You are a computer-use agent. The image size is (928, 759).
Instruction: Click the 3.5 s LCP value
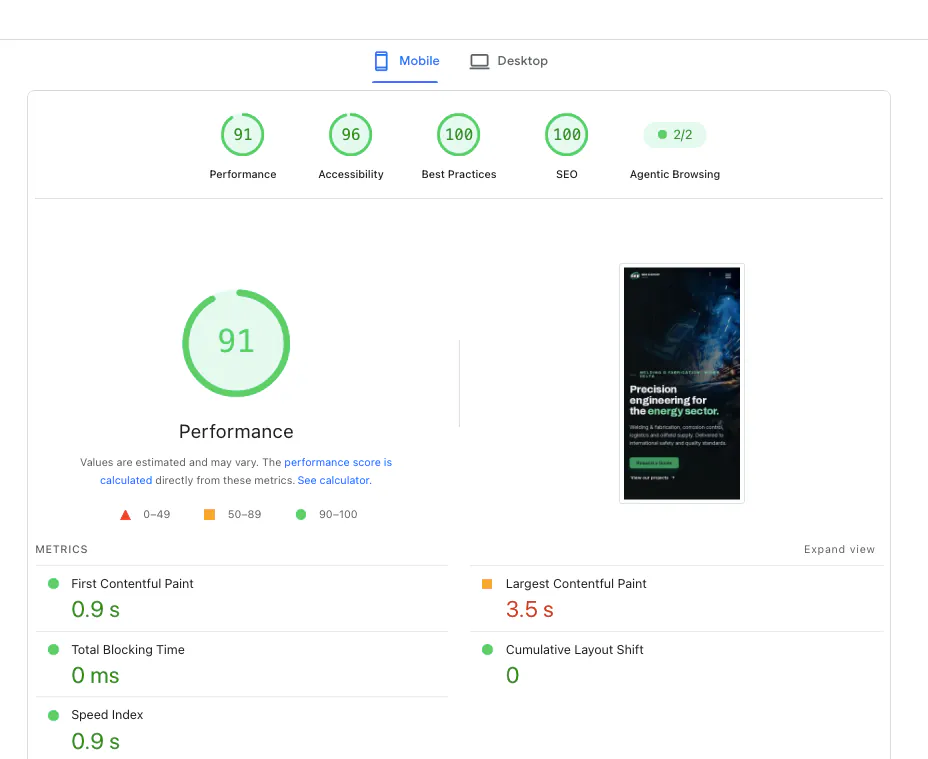pyautogui.click(x=530, y=609)
